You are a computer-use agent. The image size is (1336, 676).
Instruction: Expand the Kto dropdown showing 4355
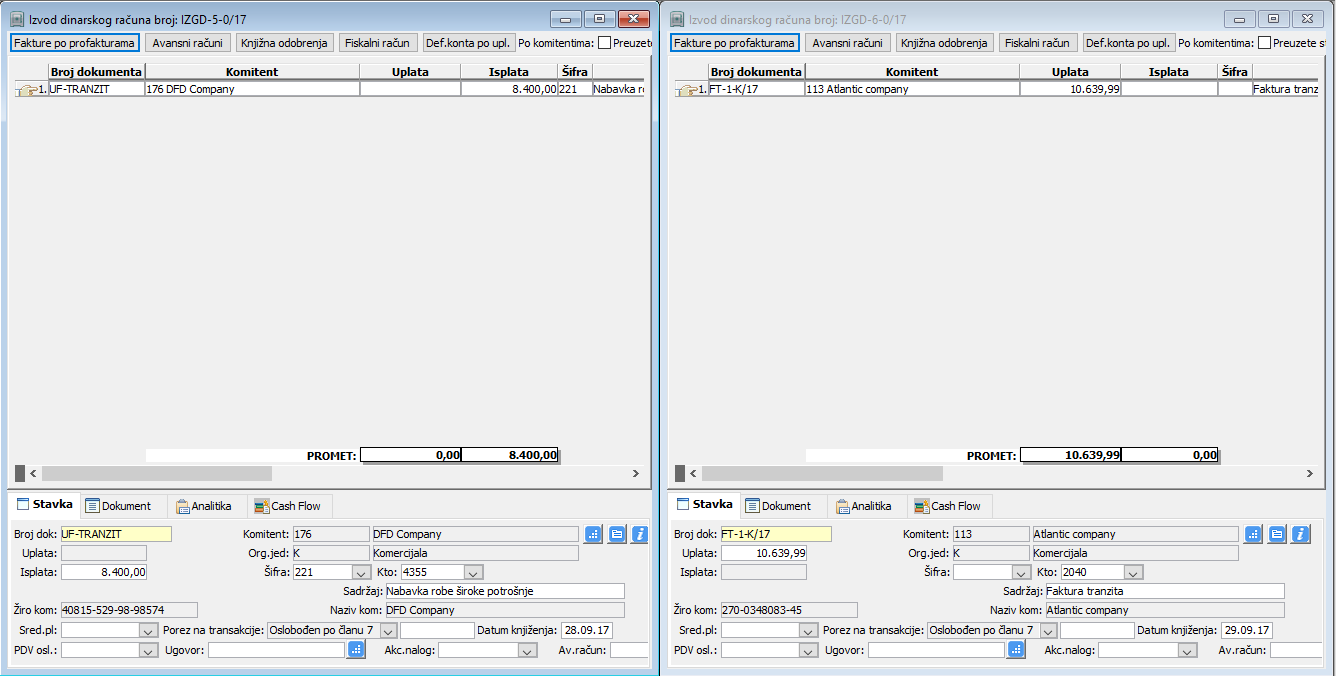point(473,573)
